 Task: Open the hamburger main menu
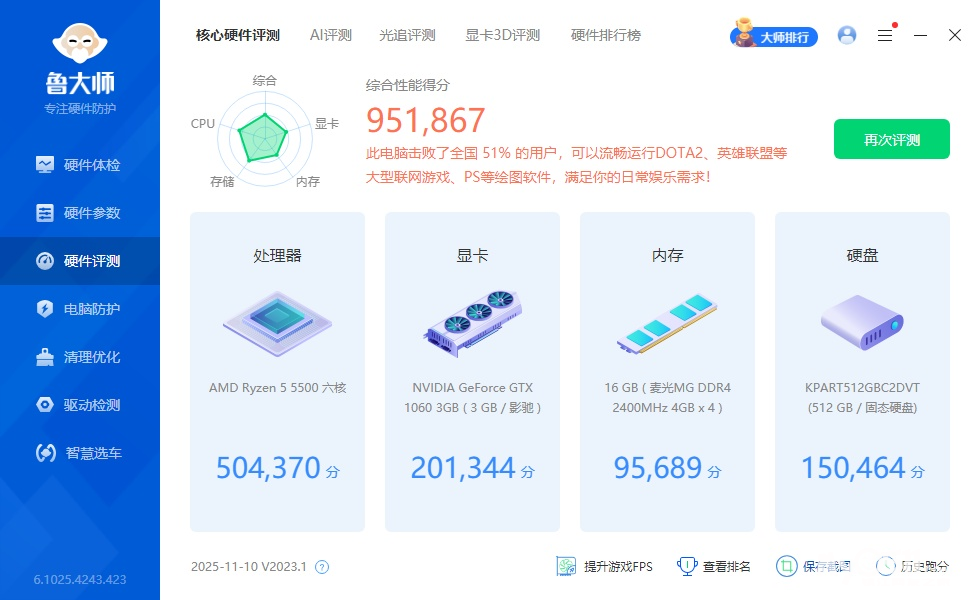click(885, 35)
